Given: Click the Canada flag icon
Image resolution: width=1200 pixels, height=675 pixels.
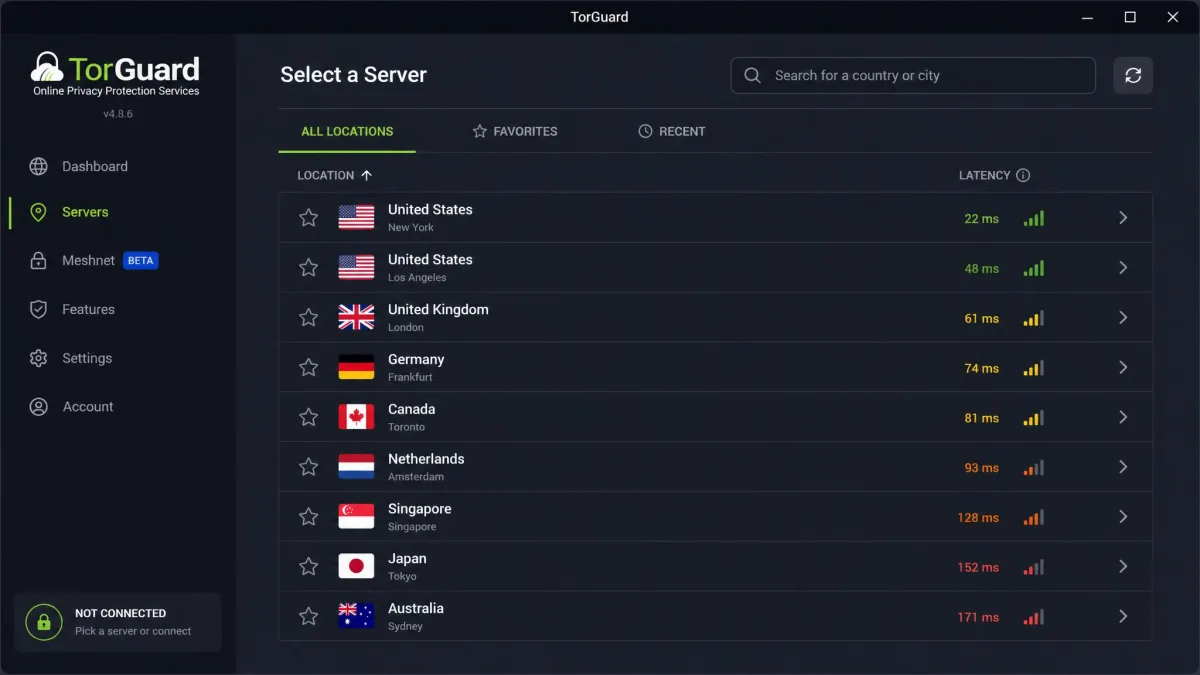Looking at the screenshot, I should [x=356, y=417].
